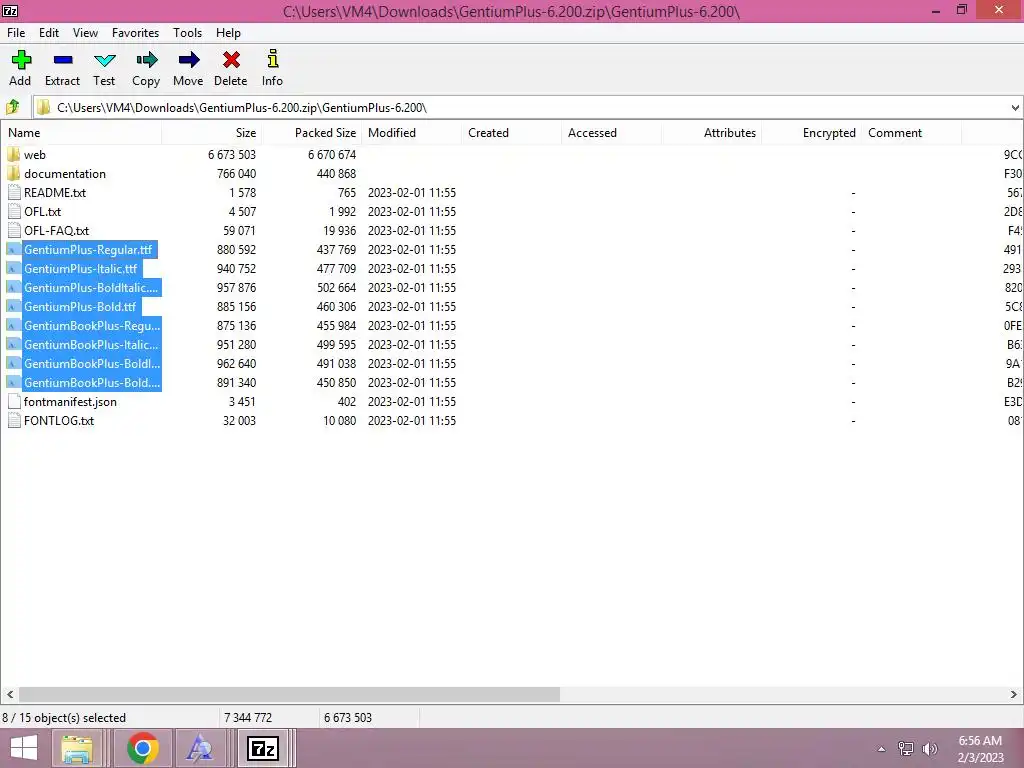Click the README.txt file icon

[14, 193]
